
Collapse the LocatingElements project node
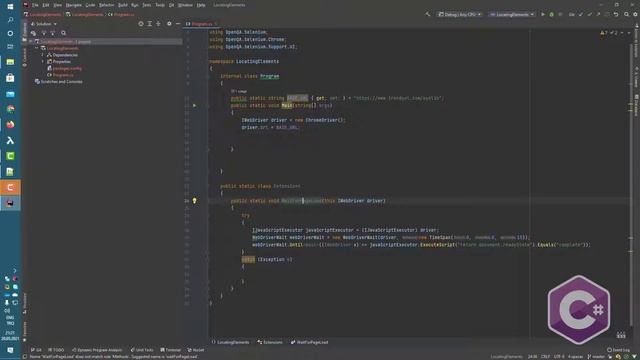pyautogui.click(x=37, y=48)
